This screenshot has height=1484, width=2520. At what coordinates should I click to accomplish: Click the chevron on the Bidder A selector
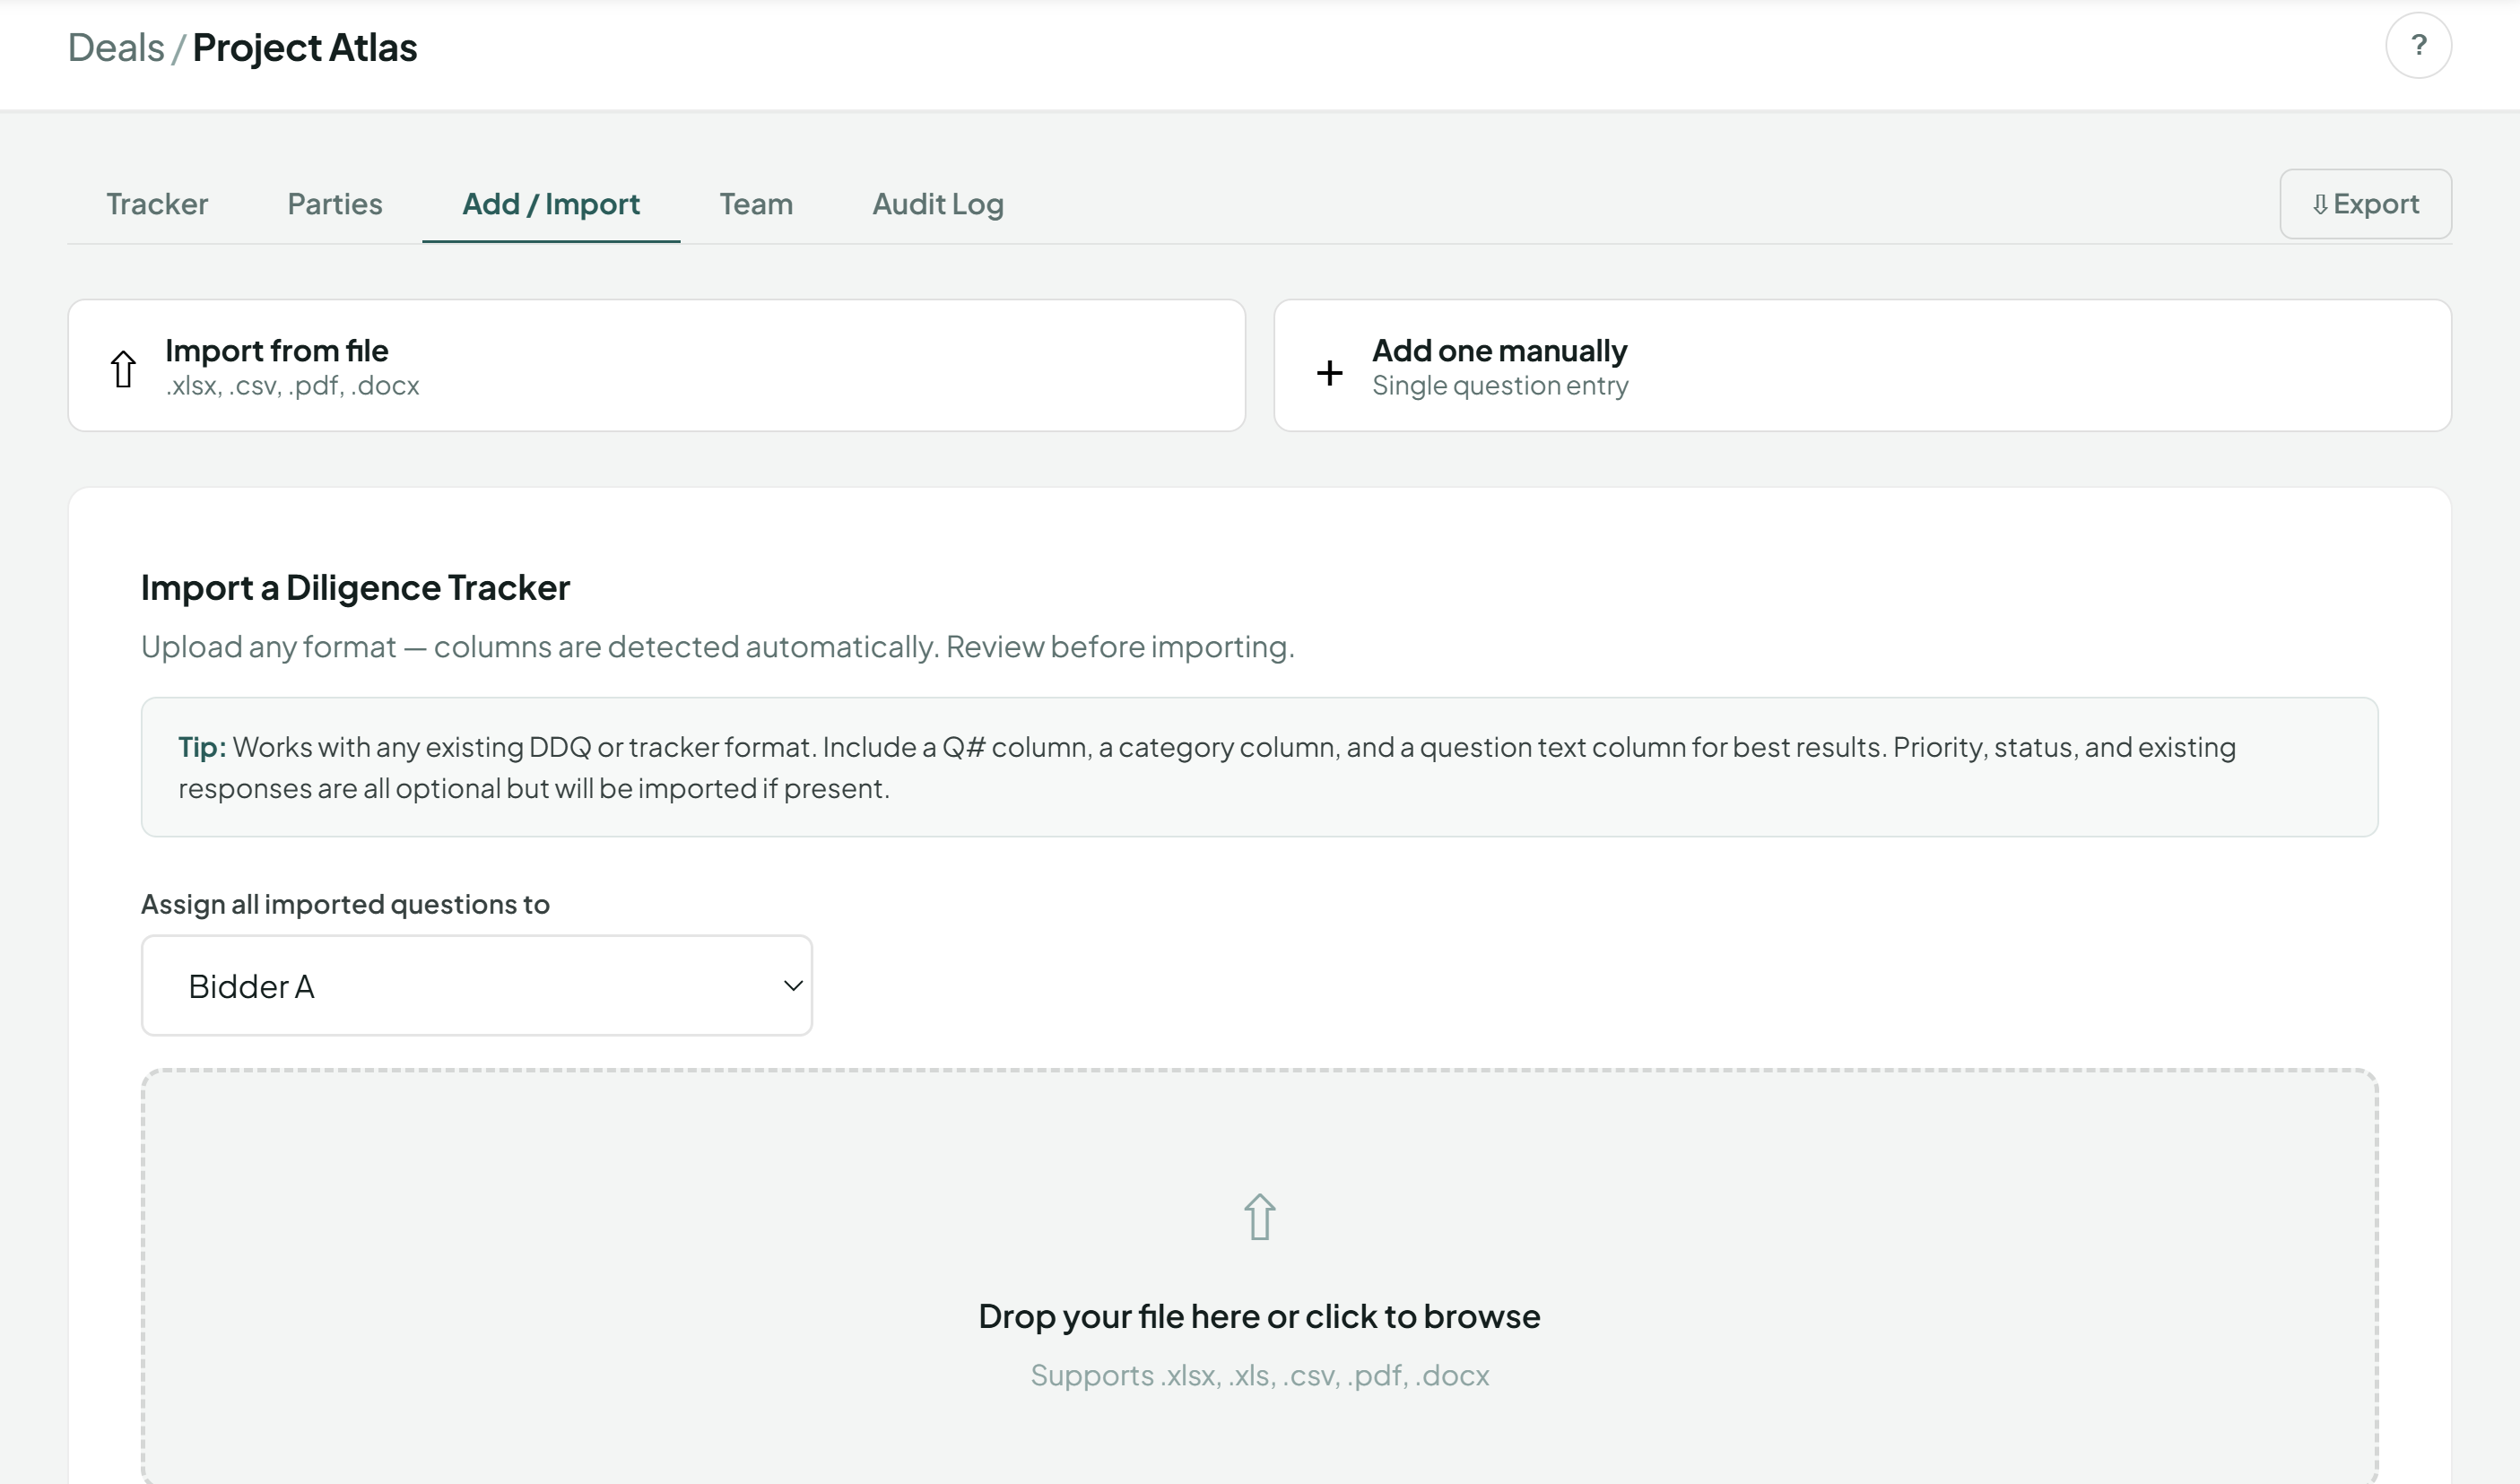[x=792, y=985]
